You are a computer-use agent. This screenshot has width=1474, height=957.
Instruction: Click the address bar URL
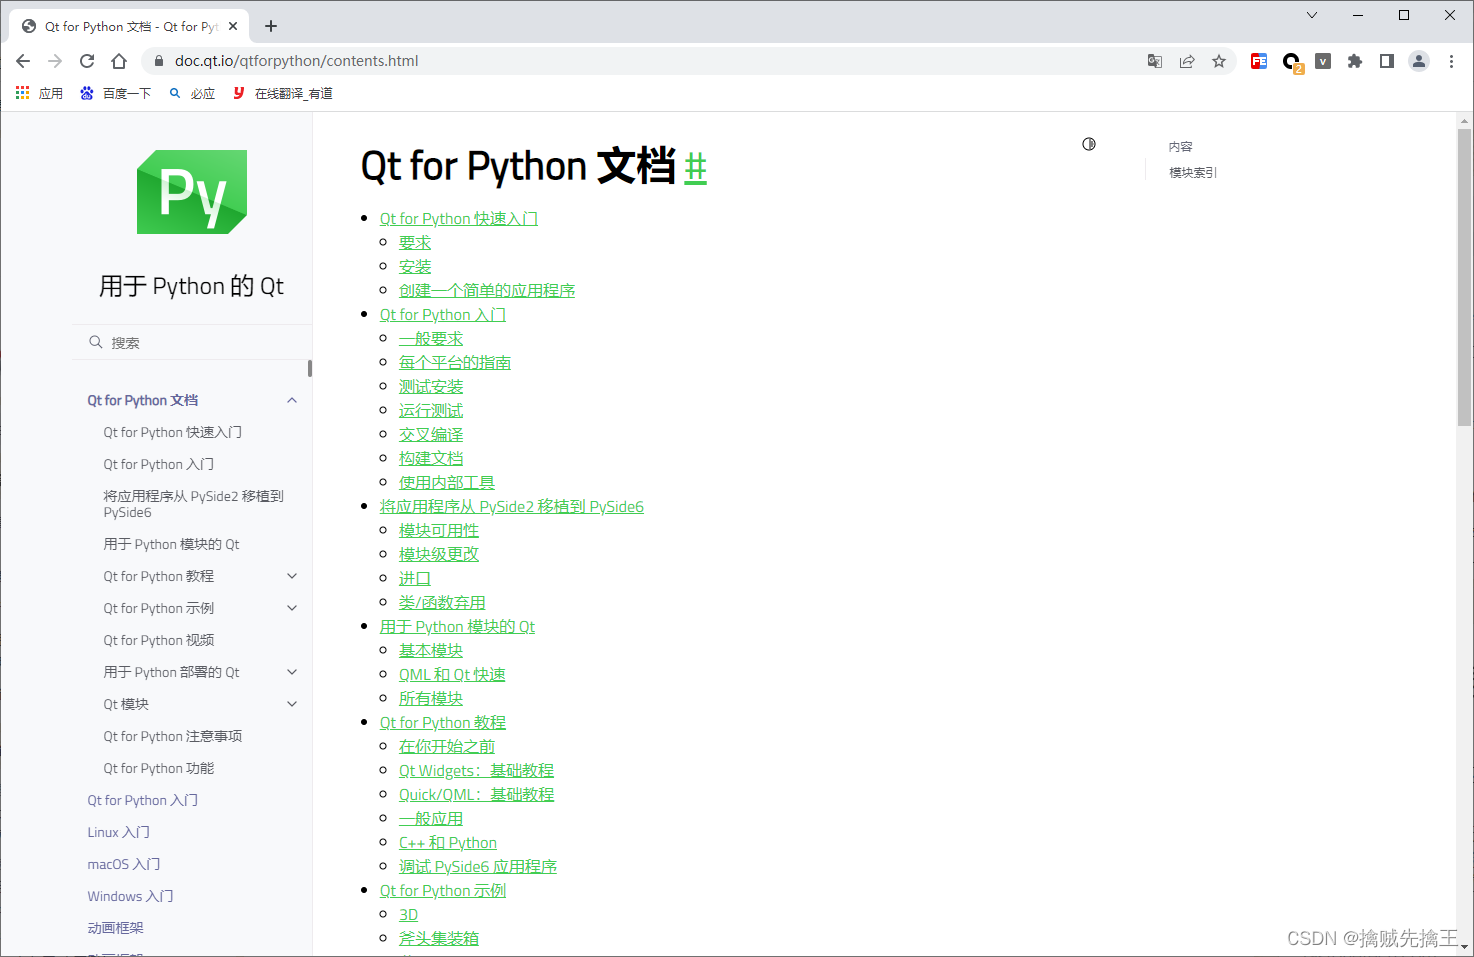(x=296, y=61)
